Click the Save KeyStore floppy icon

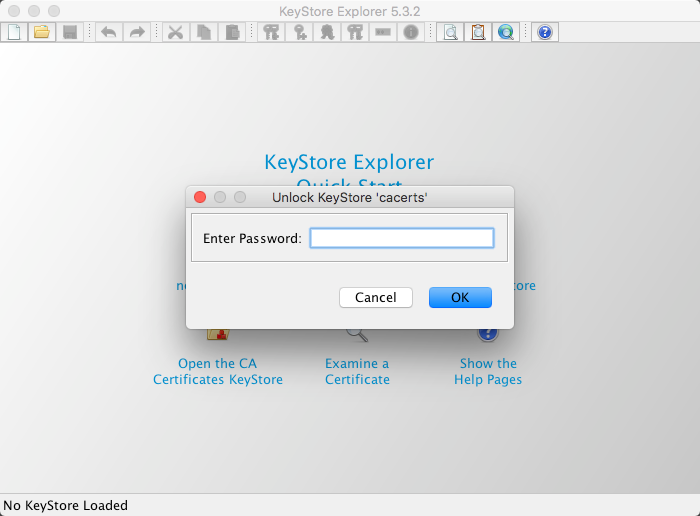[70, 32]
